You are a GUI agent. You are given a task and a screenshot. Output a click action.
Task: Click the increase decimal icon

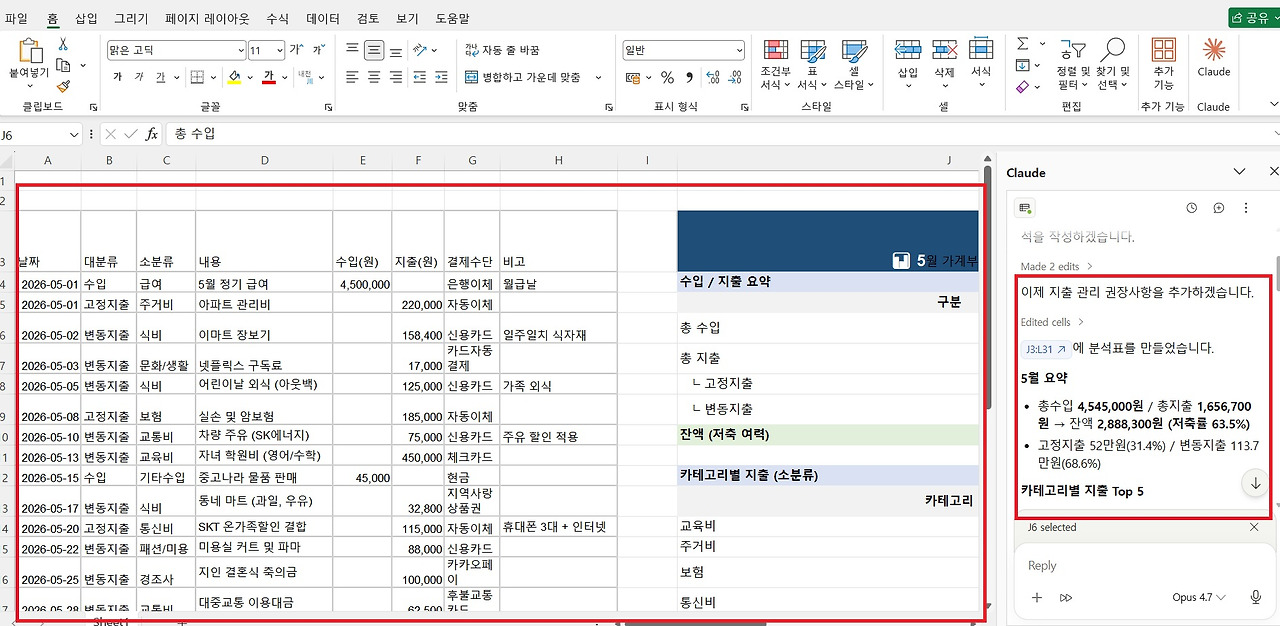(x=714, y=78)
